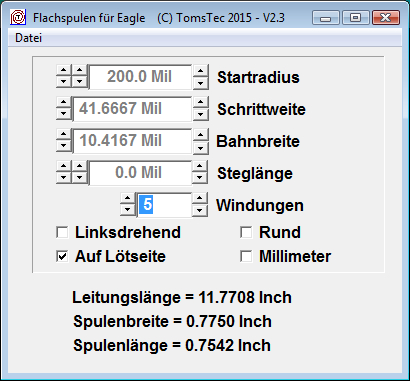Click the Spulenlänge = 0.7542 Inch text
This screenshot has height=382, width=411.
[172, 345]
